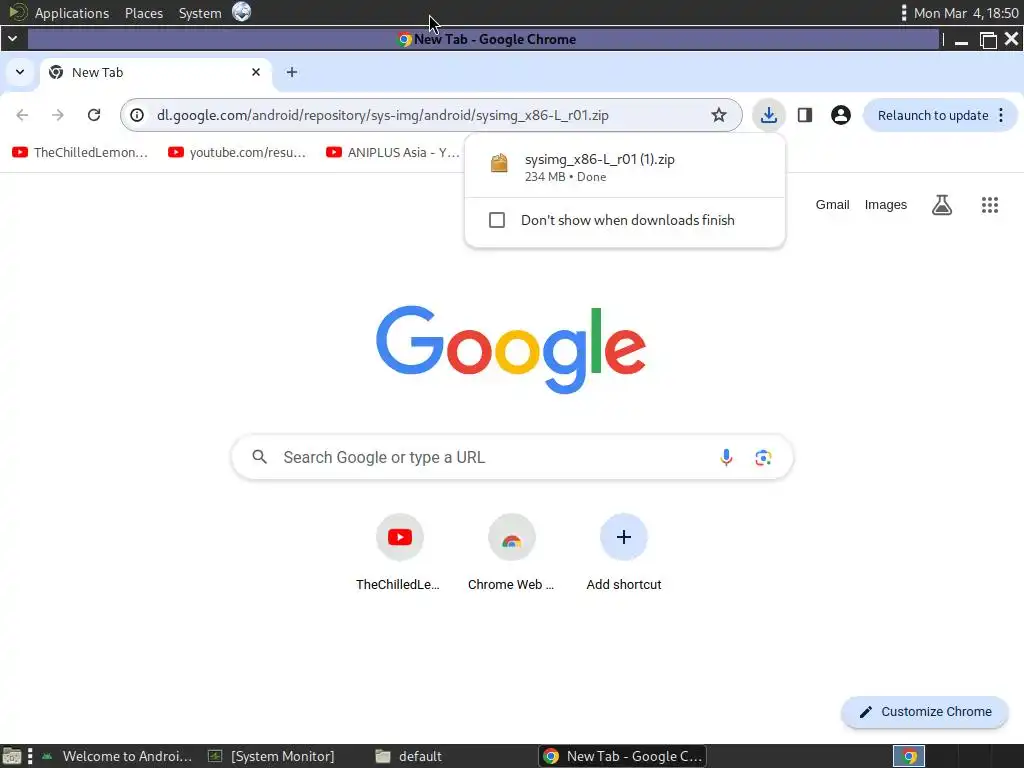Image resolution: width=1024 pixels, height=768 pixels.
Task: Tick "Don't show when downloads finish" checkbox
Action: (x=497, y=220)
